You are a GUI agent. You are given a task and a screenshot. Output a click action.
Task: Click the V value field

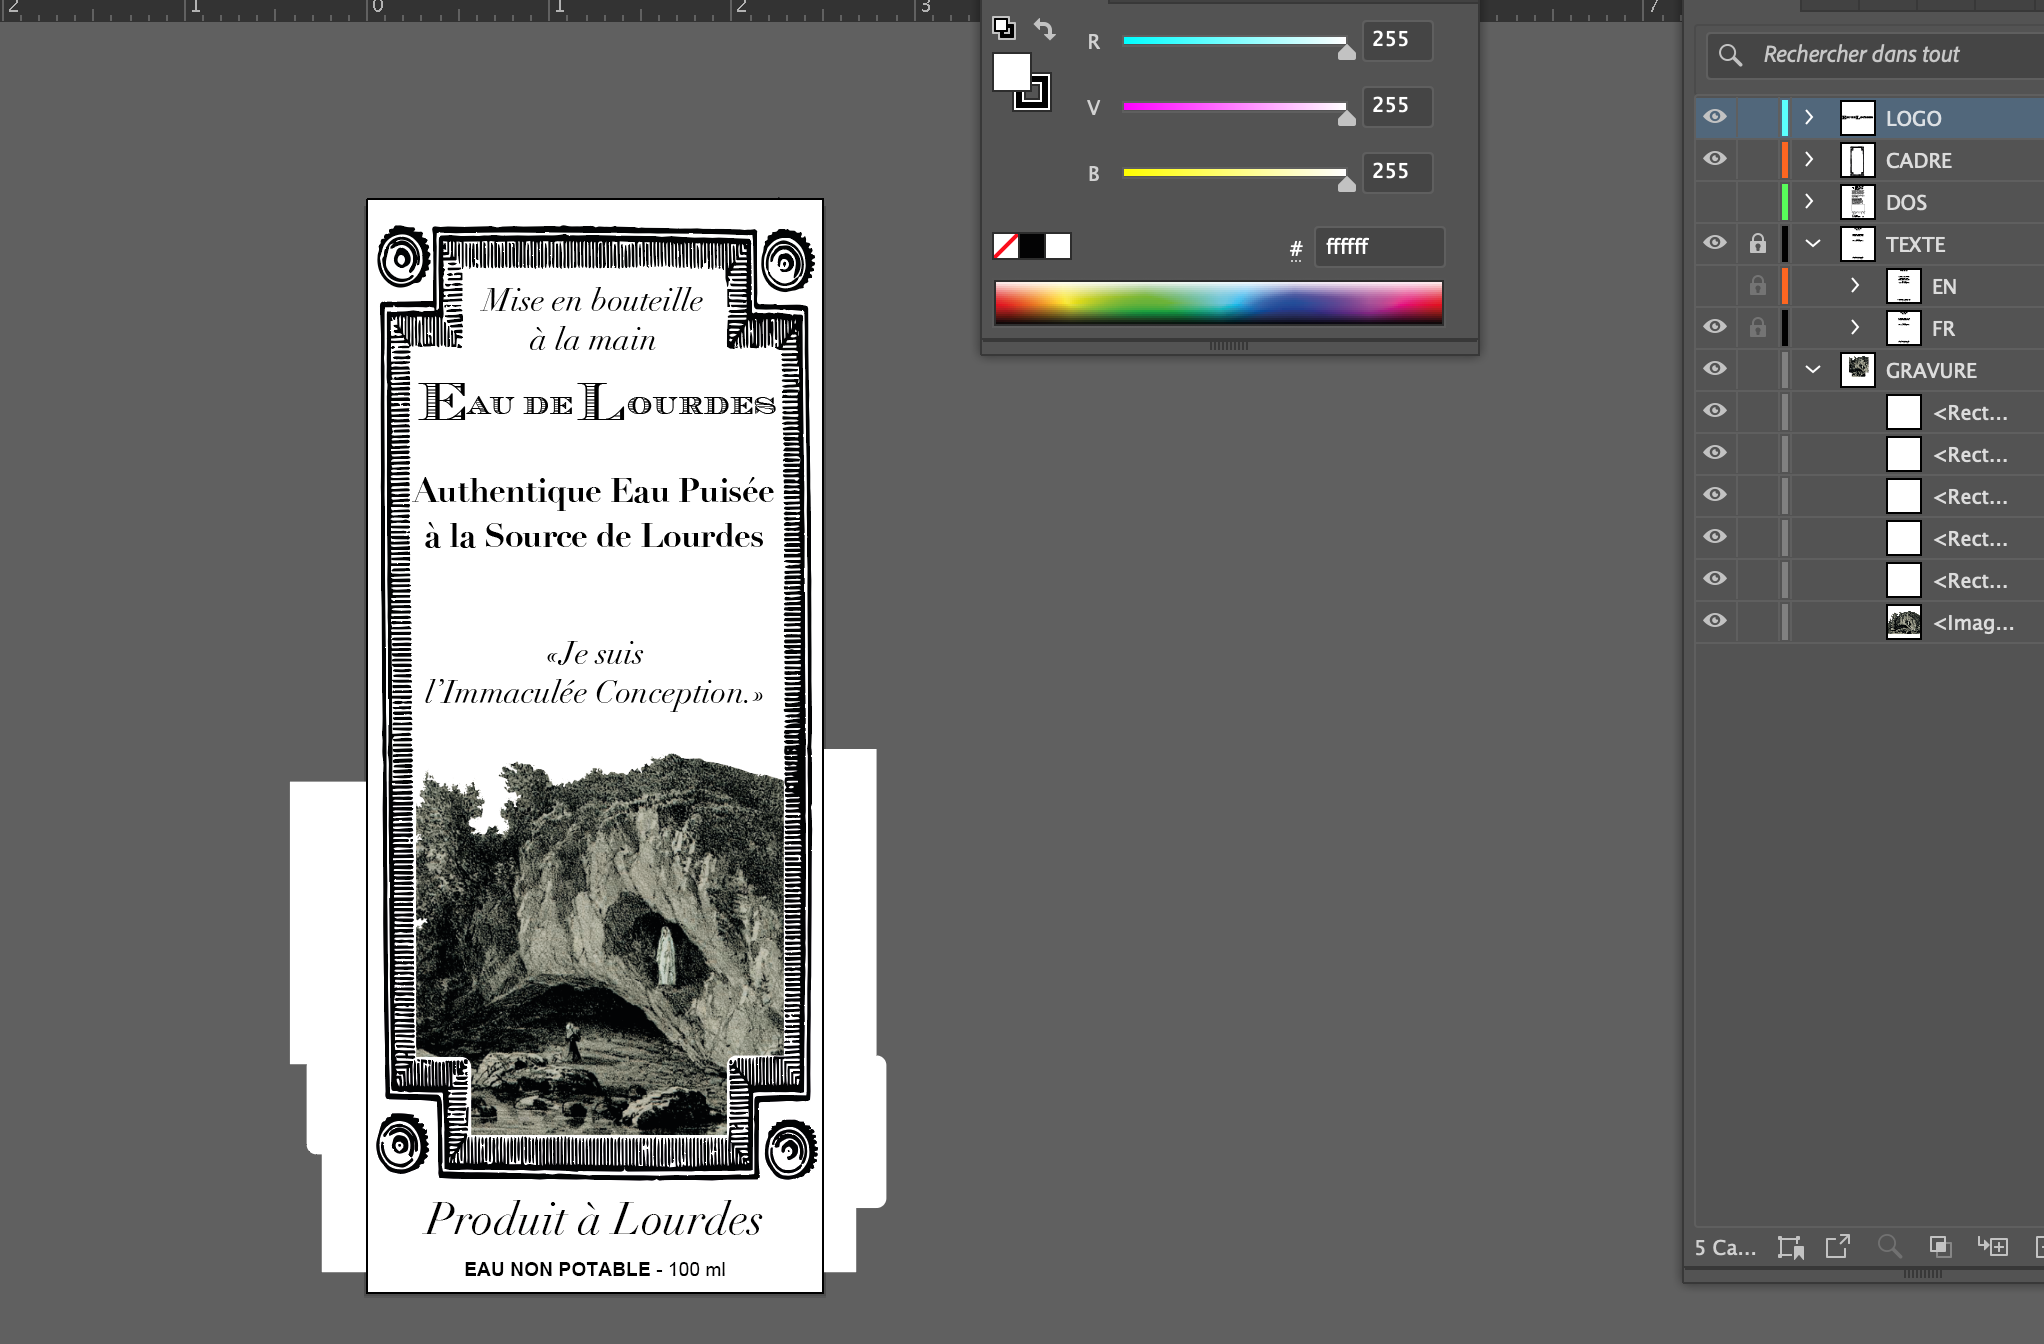[x=1397, y=106]
